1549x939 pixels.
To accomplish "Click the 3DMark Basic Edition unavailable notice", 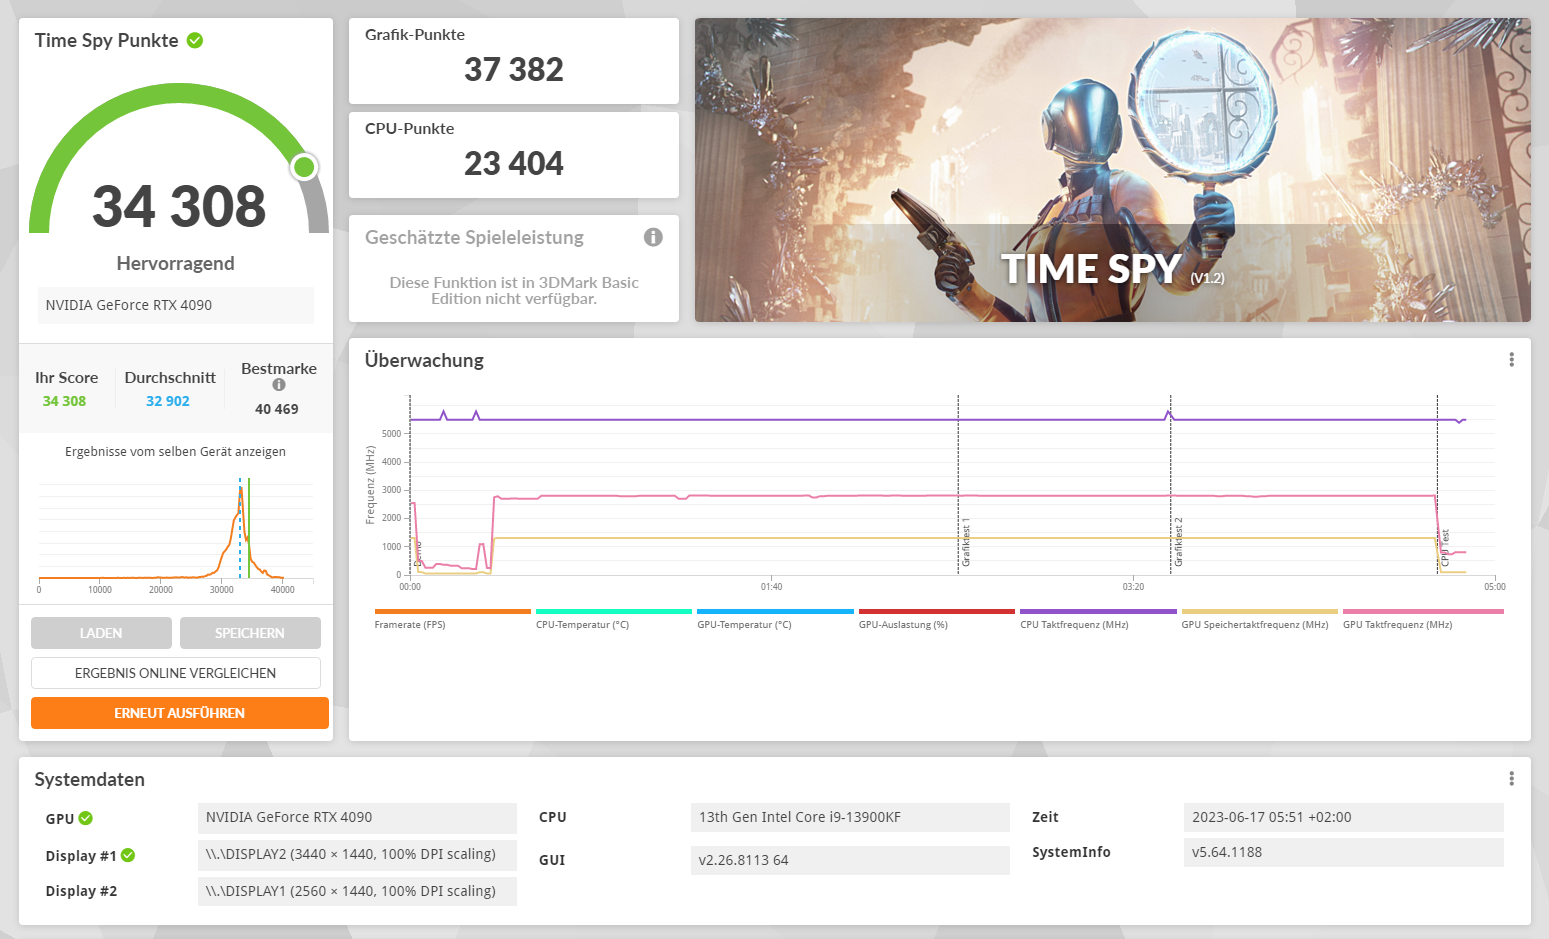I will click(x=514, y=290).
